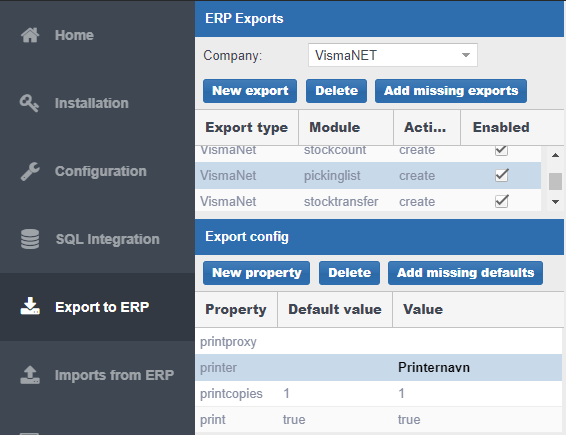Click Add missing exports button
Image resolution: width=566 pixels, height=435 pixels.
pyautogui.click(x=451, y=91)
